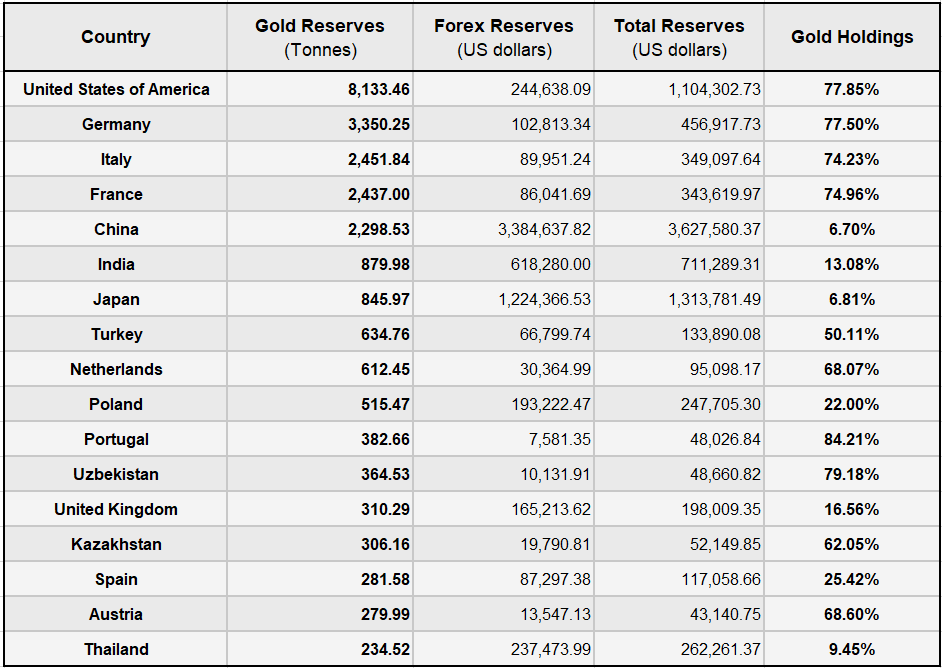Screen dimensions: 942x668
Task: Click Kazakhstan's gold reserves value 306.16
Action: point(385,544)
